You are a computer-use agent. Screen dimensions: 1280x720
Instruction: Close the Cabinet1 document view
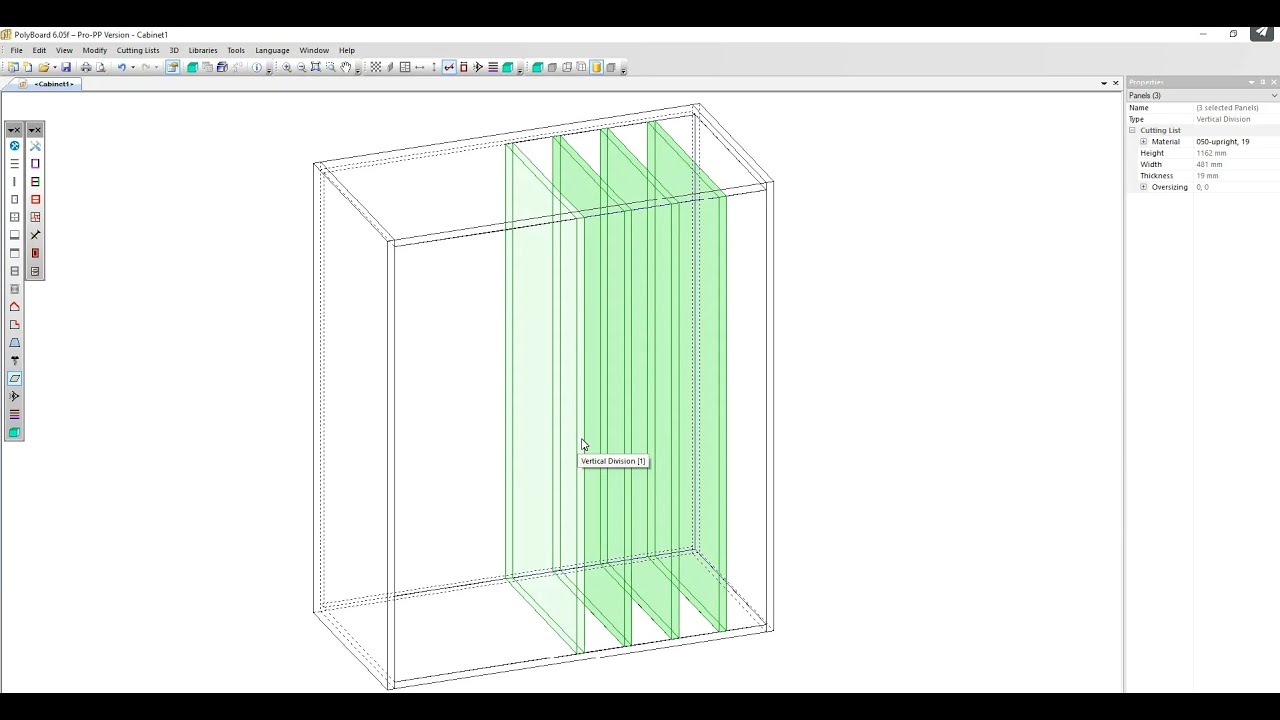pyautogui.click(x=1116, y=83)
